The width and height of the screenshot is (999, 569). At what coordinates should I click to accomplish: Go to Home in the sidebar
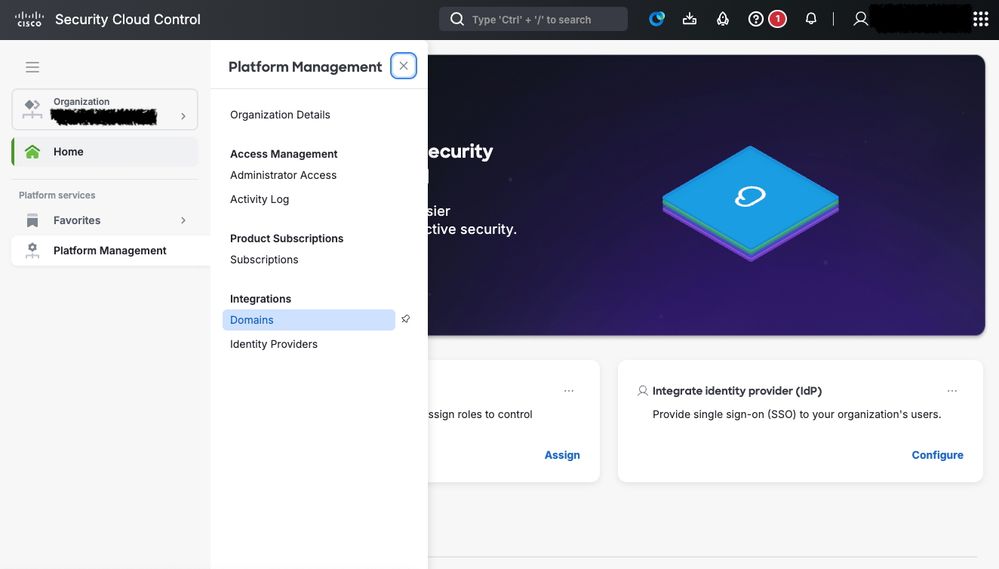pos(105,152)
